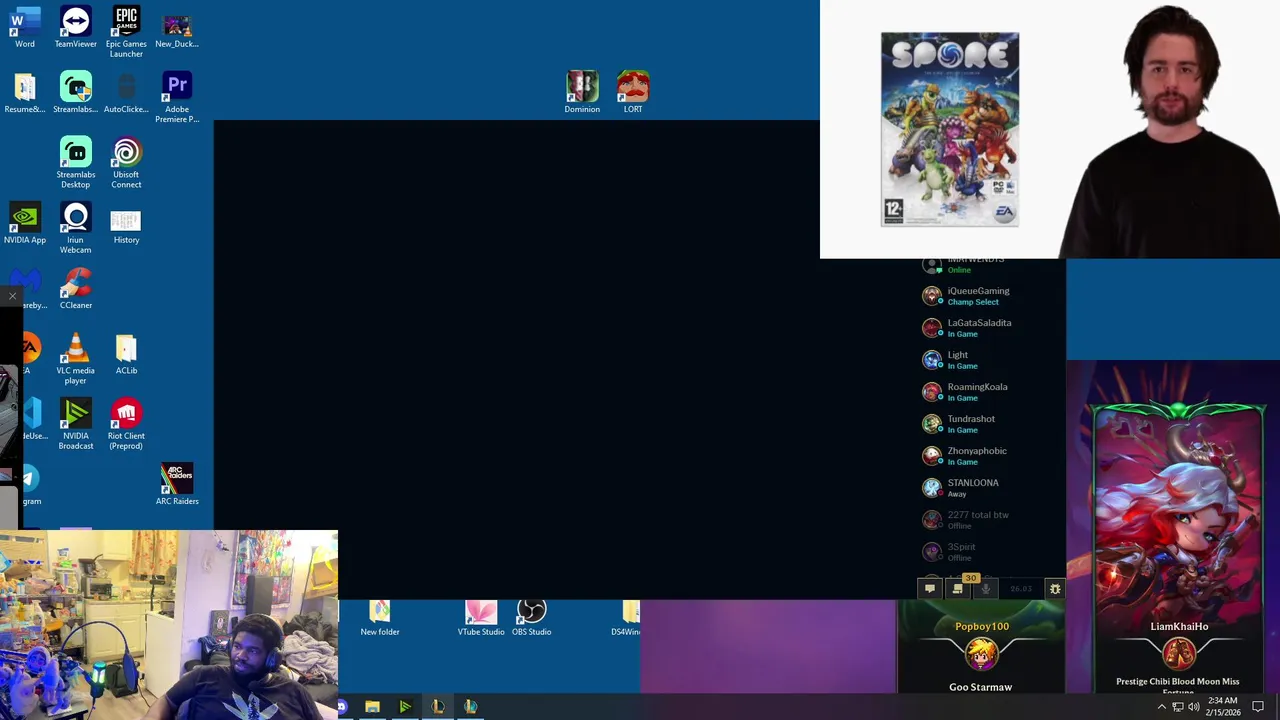
Task: Open the Iriun Webcam shortcut
Action: point(76,228)
